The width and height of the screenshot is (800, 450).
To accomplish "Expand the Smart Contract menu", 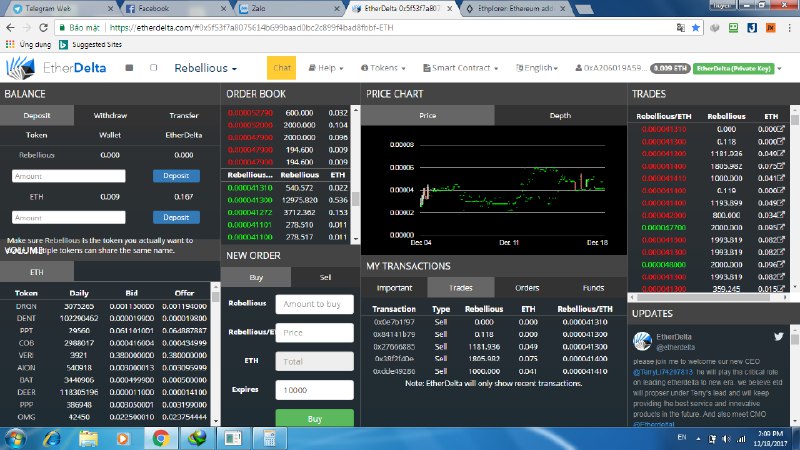I will tap(461, 68).
